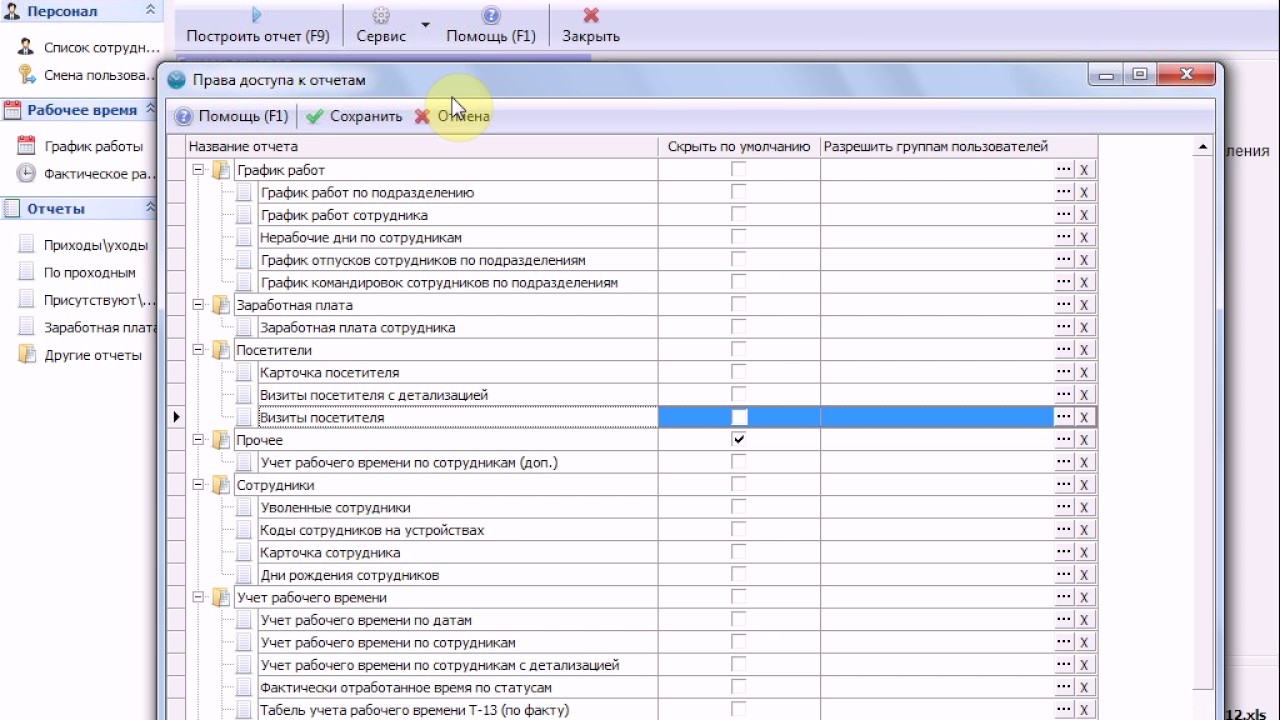Open Фактическое рабочее время sidebar item

click(87, 174)
